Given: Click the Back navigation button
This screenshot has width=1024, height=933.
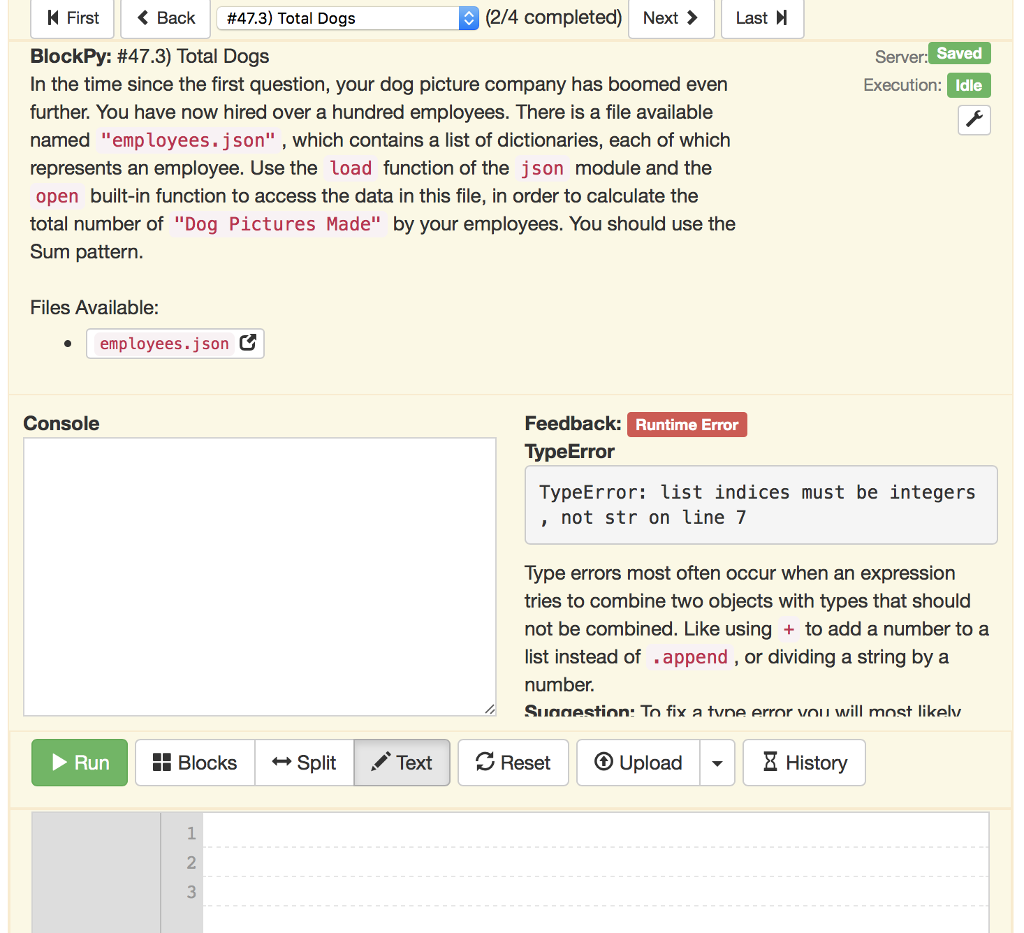Looking at the screenshot, I should pyautogui.click(x=164, y=18).
